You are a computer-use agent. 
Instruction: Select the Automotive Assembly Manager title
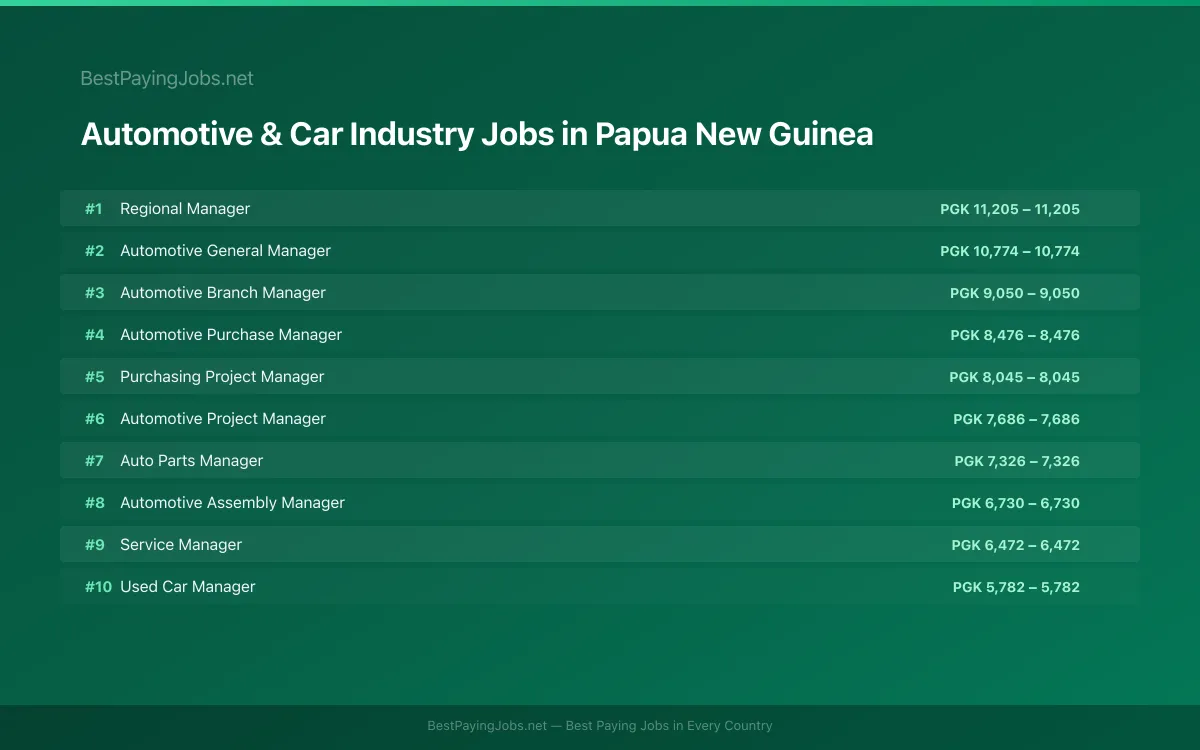pyautogui.click(x=232, y=503)
